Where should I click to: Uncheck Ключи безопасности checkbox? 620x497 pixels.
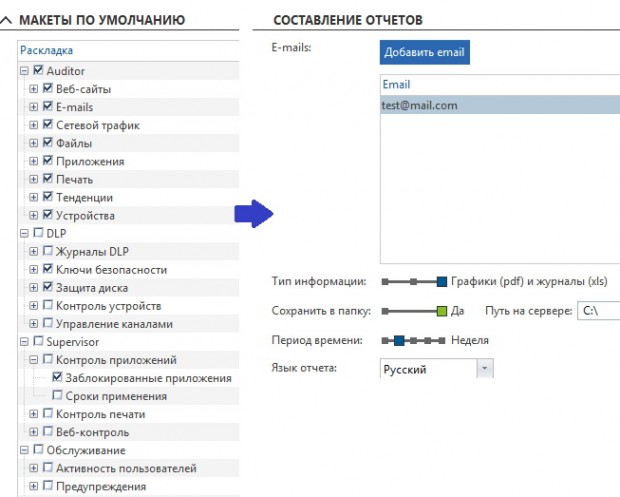point(48,268)
